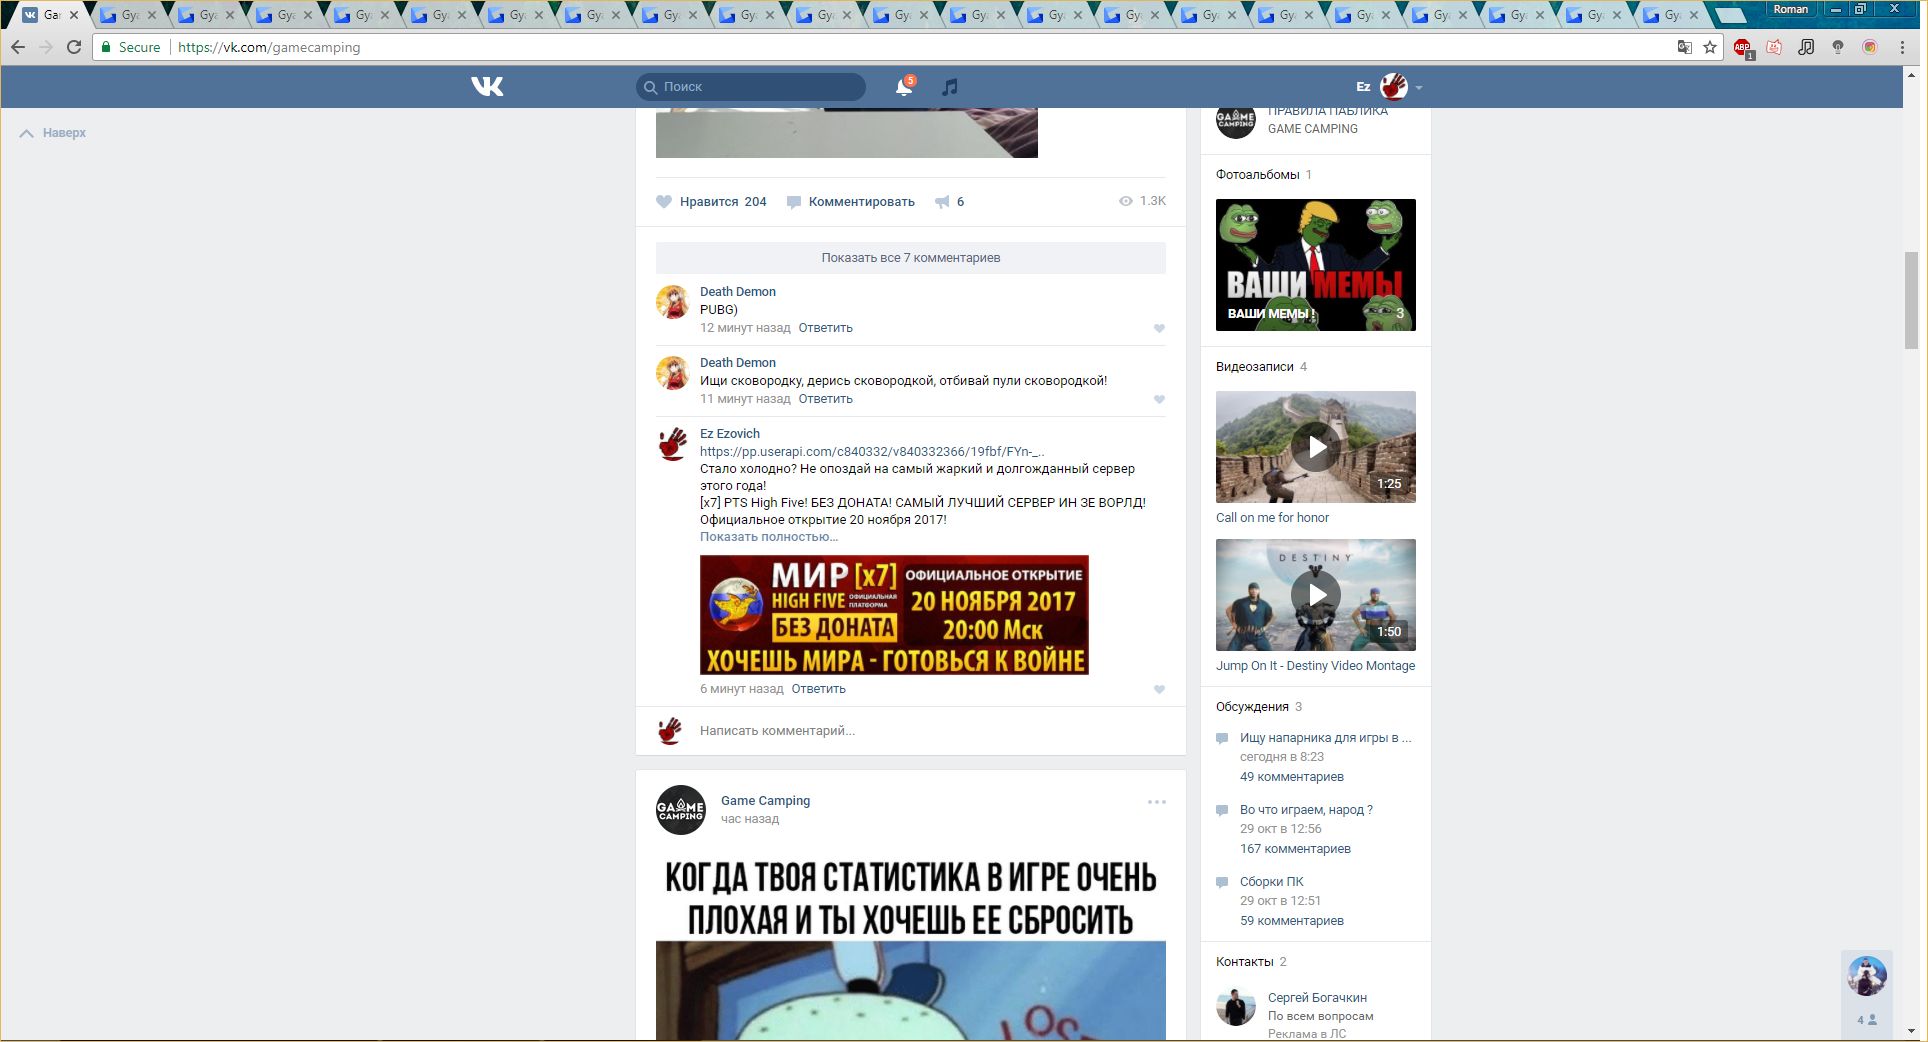Open the Google Translate icon in address bar
This screenshot has height=1042, width=1928.
click(1685, 47)
